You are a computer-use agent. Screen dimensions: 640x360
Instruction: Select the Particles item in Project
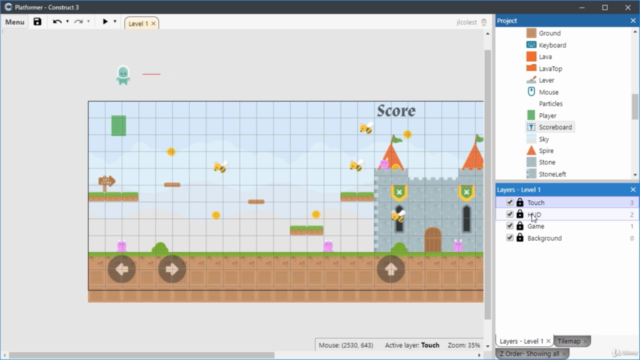point(550,104)
